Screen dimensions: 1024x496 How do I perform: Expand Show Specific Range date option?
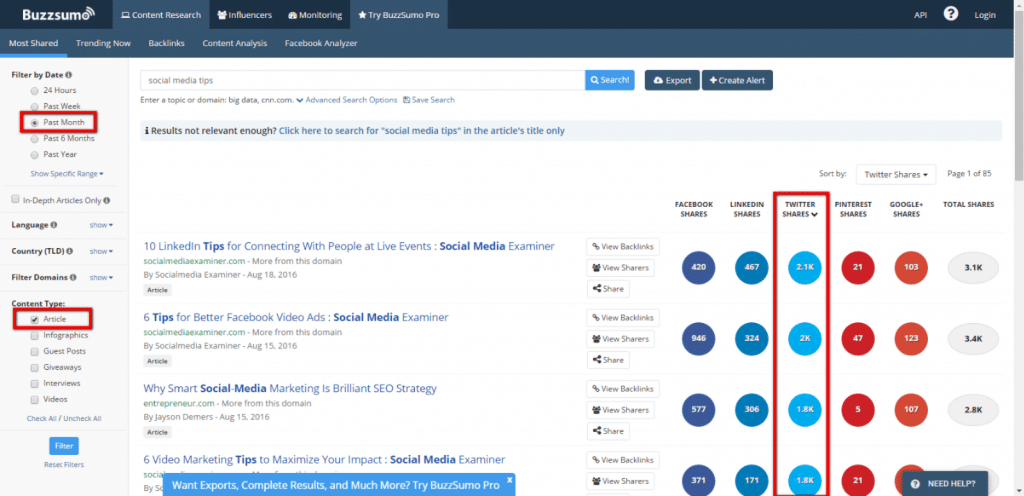[x=67, y=173]
